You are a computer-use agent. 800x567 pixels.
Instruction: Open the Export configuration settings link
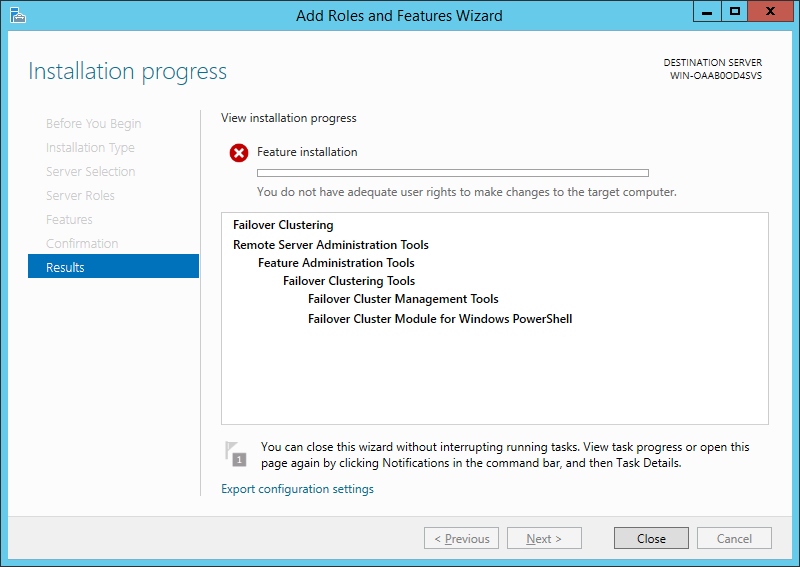click(x=297, y=489)
